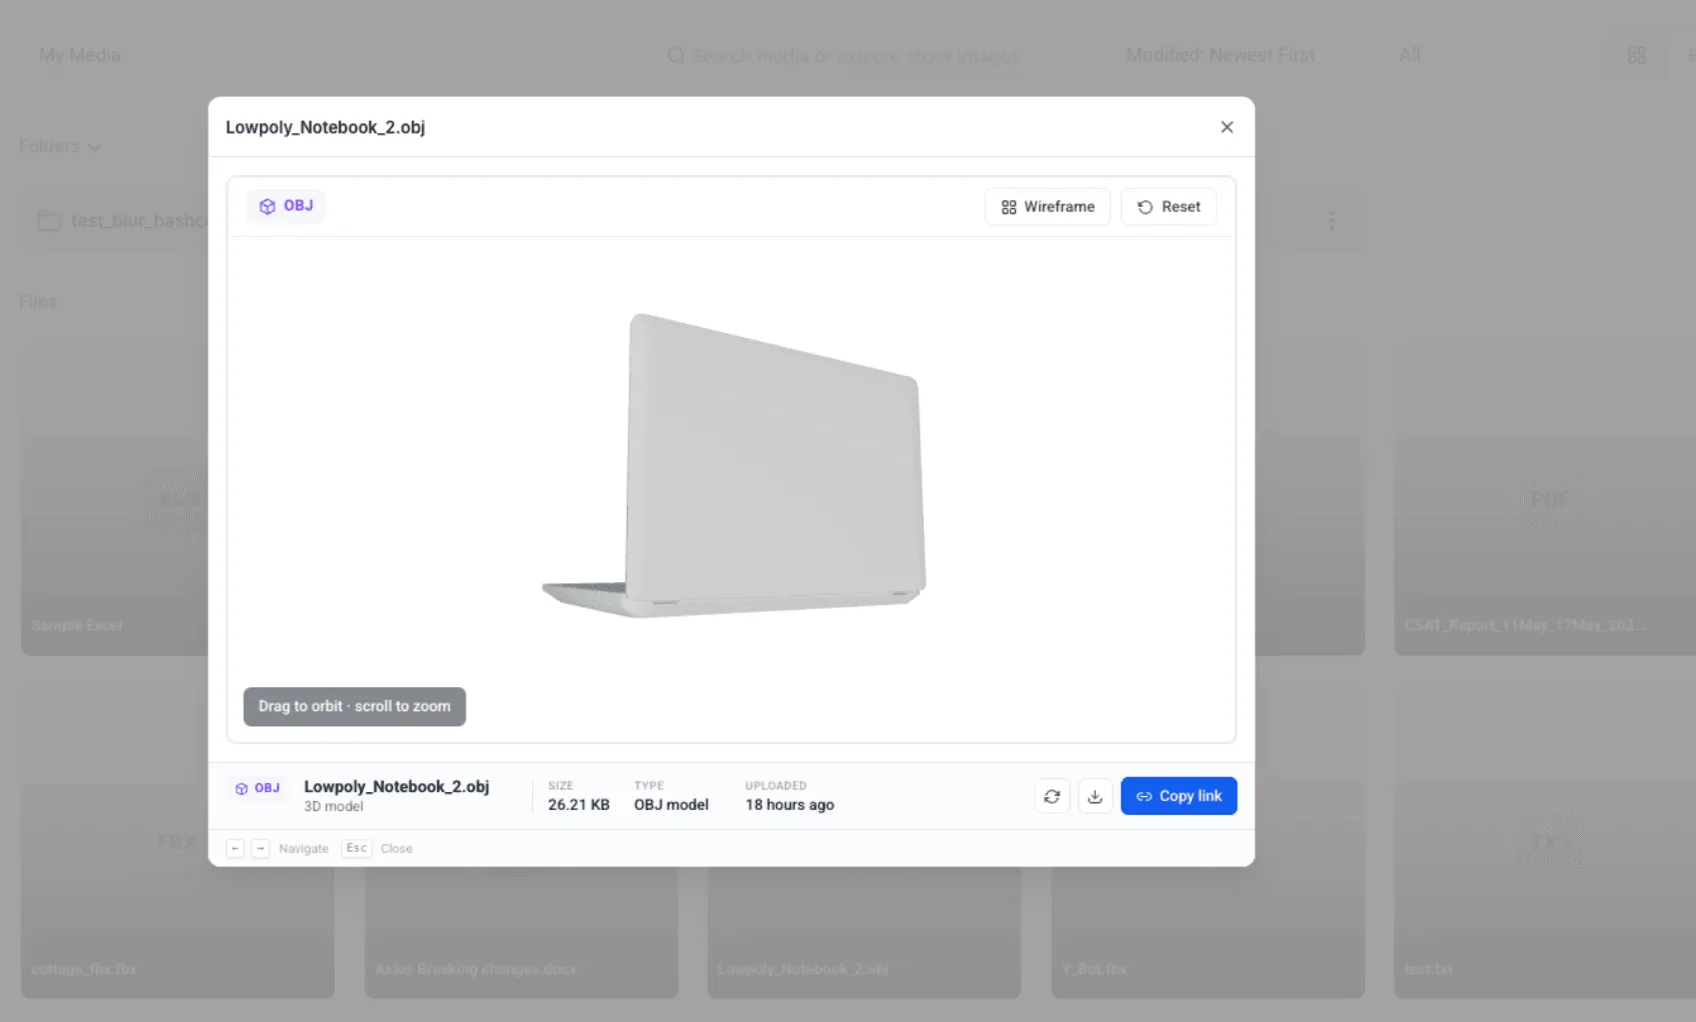Open the All filter dropdown

(x=1410, y=55)
